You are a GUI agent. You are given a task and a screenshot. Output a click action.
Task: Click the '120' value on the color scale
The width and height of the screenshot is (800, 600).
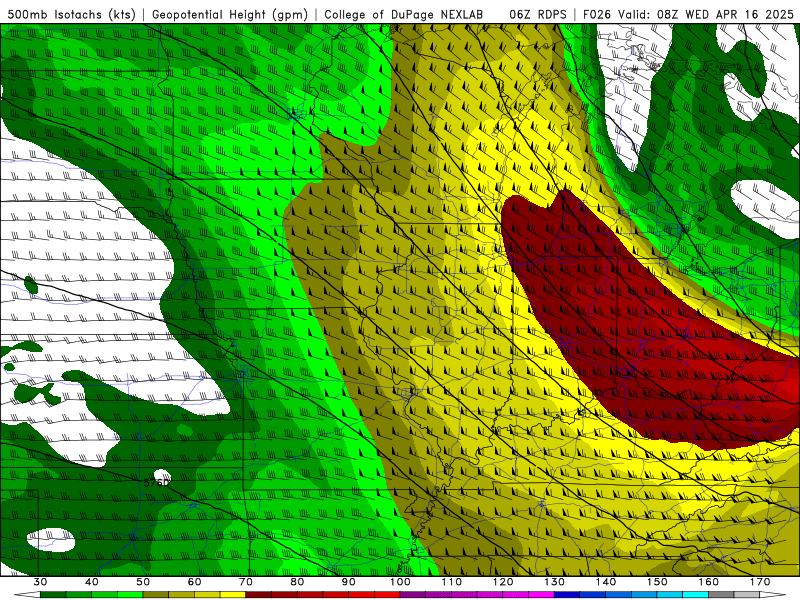[x=503, y=582]
